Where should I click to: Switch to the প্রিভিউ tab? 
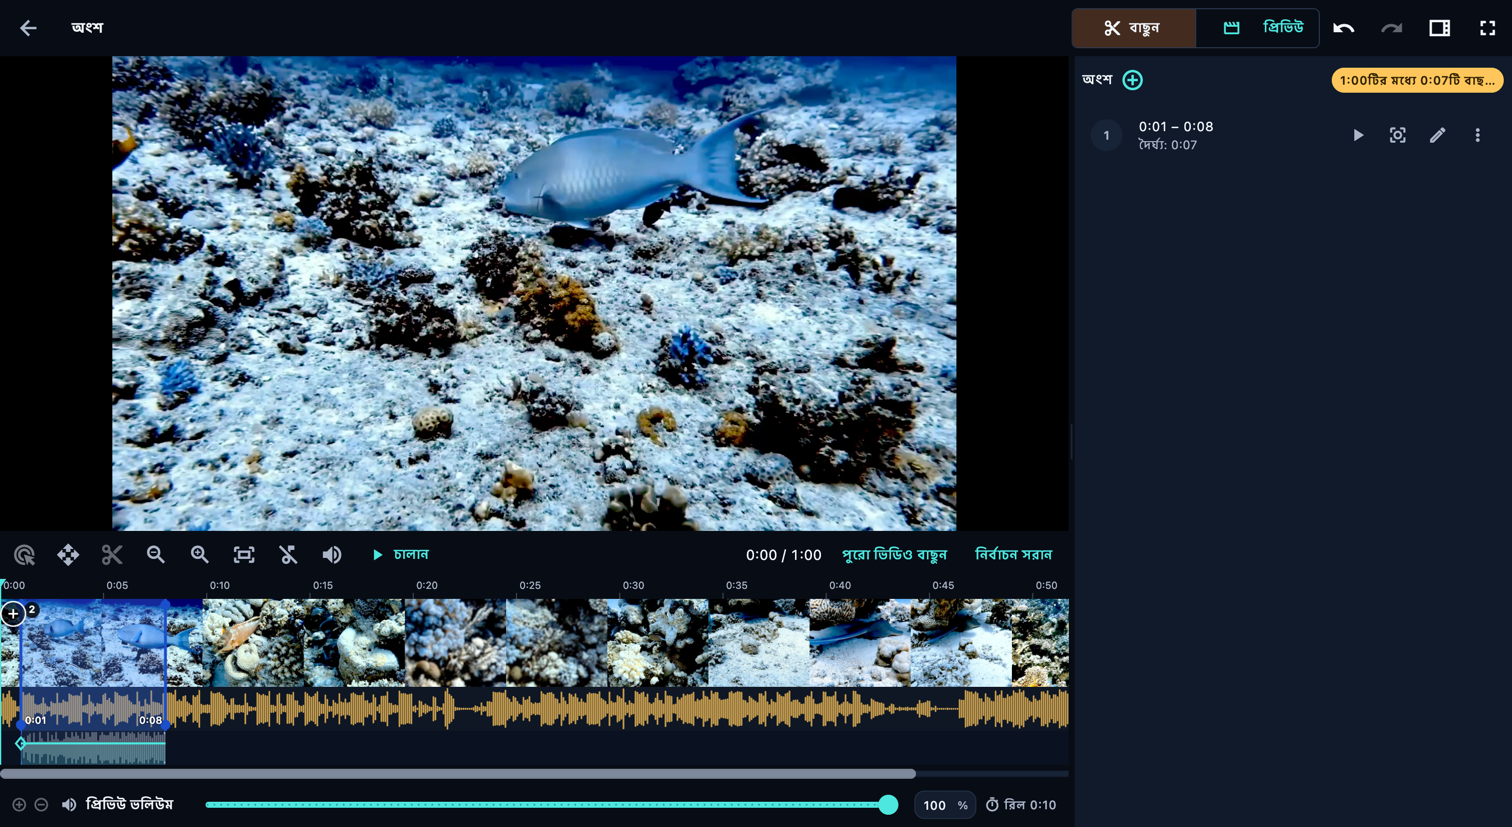click(1258, 28)
